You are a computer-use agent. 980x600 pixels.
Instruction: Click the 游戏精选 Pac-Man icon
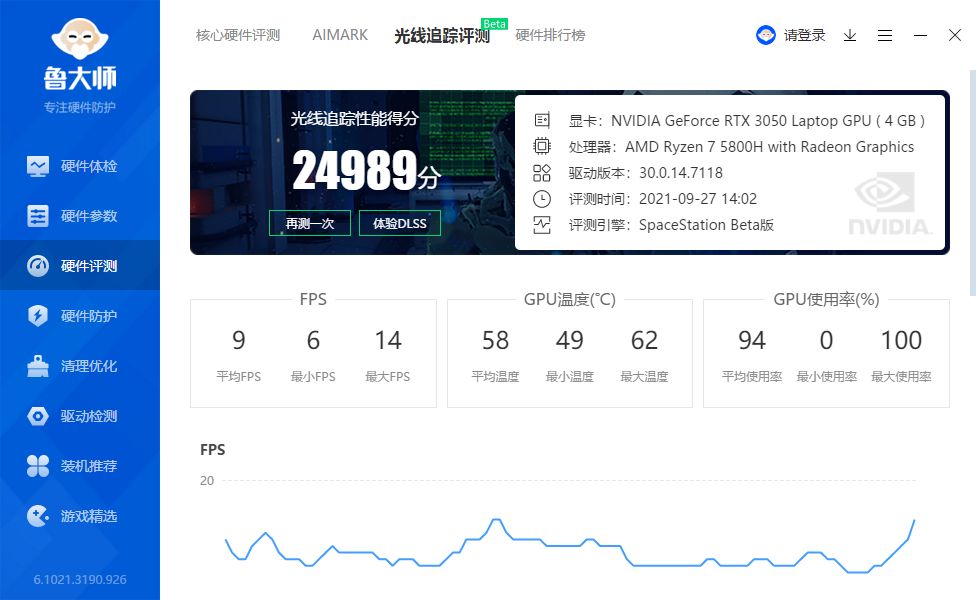coord(38,516)
